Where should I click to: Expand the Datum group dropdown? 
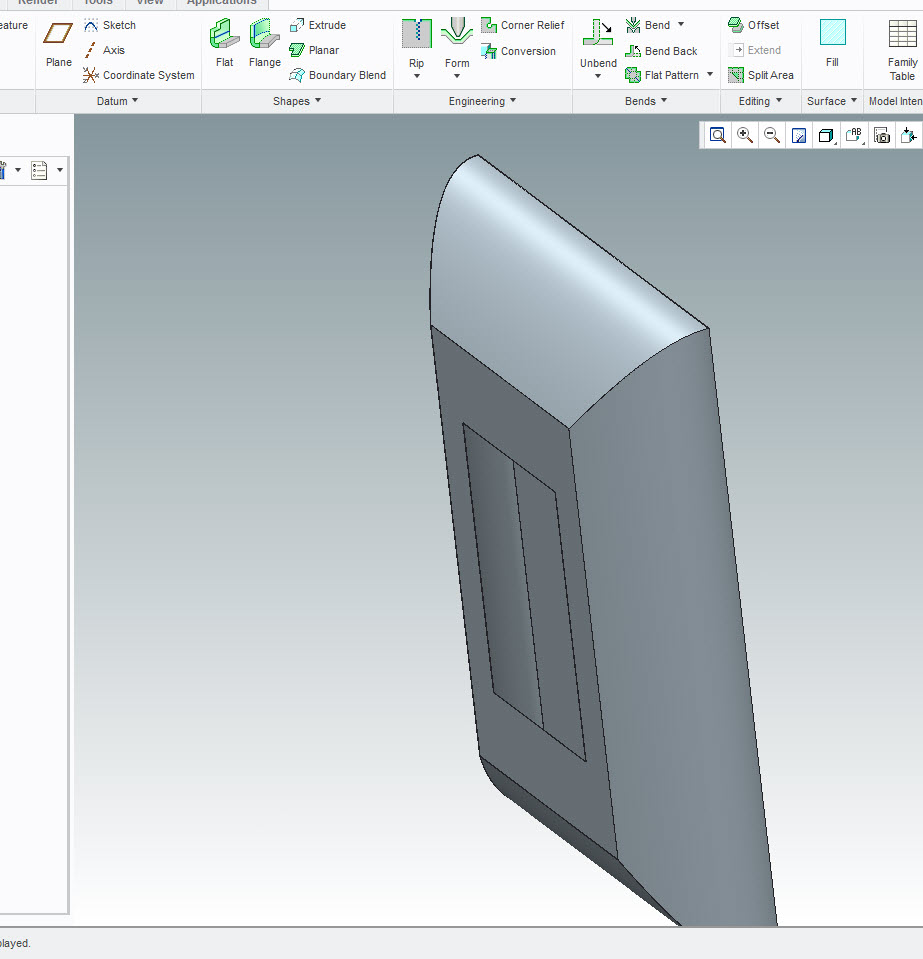(117, 101)
